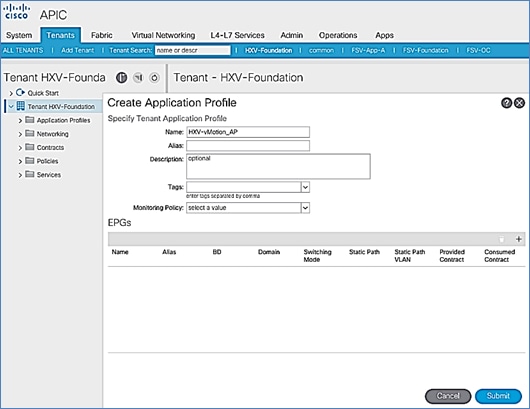Expand the Application Profiles node
The width and height of the screenshot is (530, 409).
point(20,120)
